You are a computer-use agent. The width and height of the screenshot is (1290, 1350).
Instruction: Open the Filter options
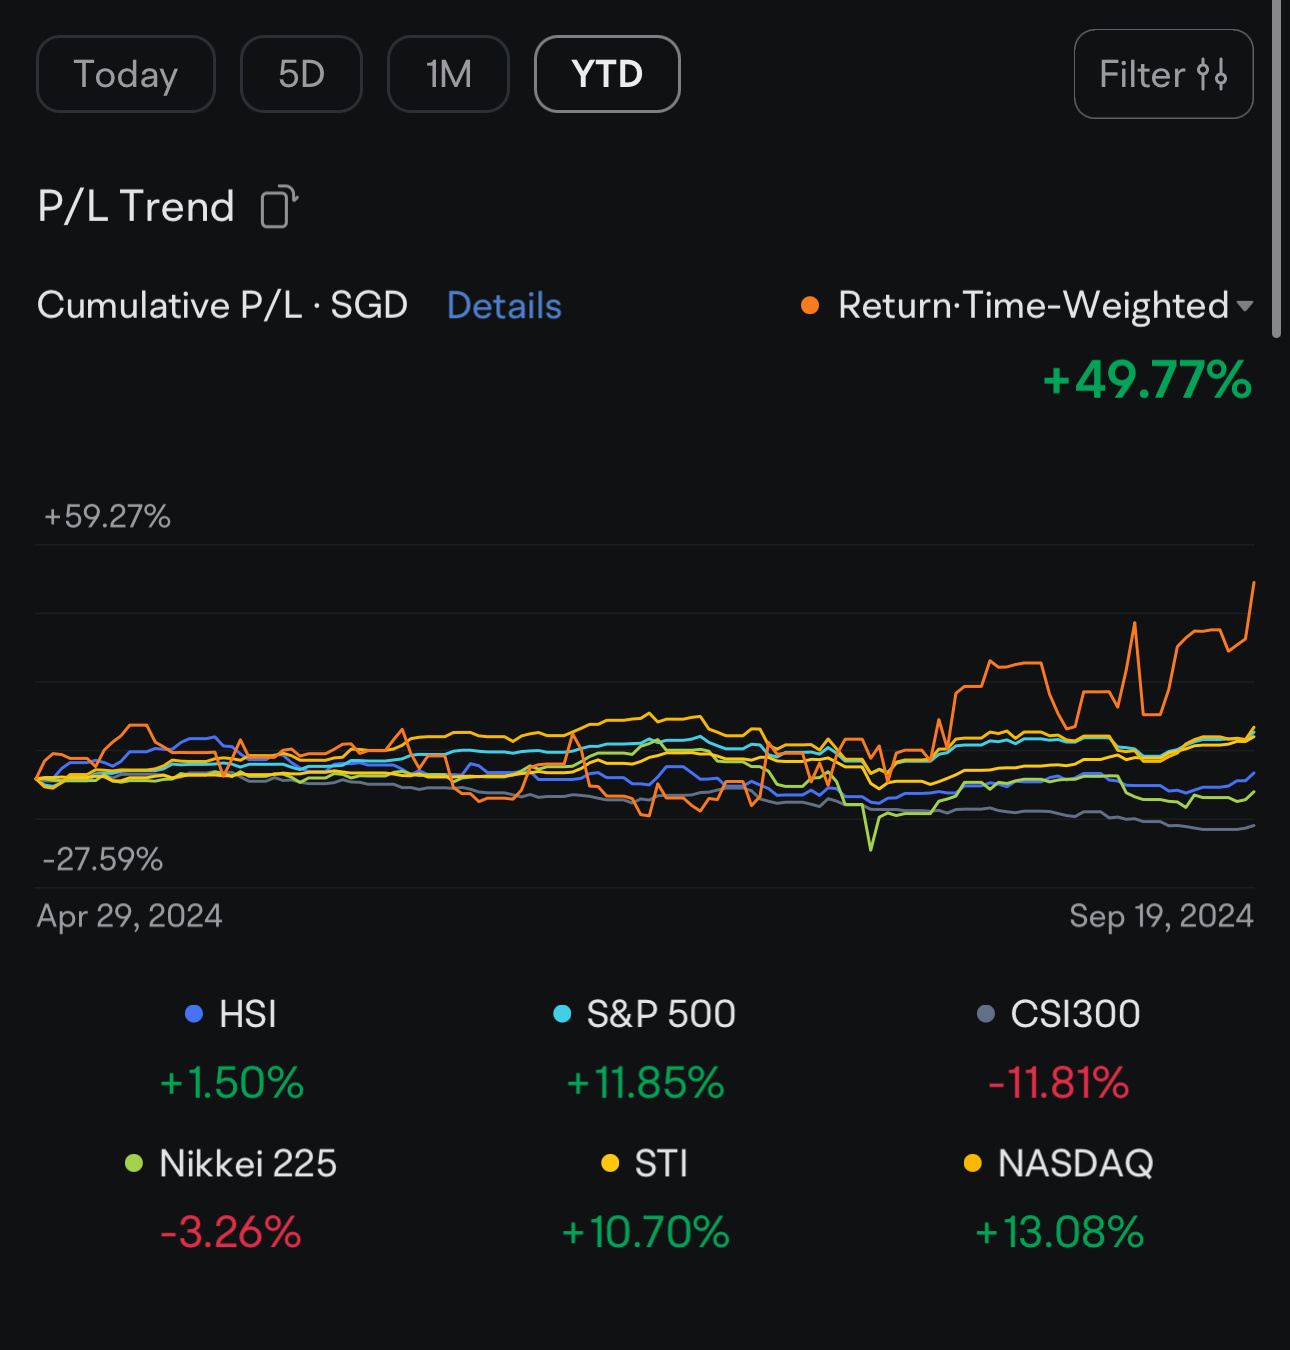(1163, 74)
